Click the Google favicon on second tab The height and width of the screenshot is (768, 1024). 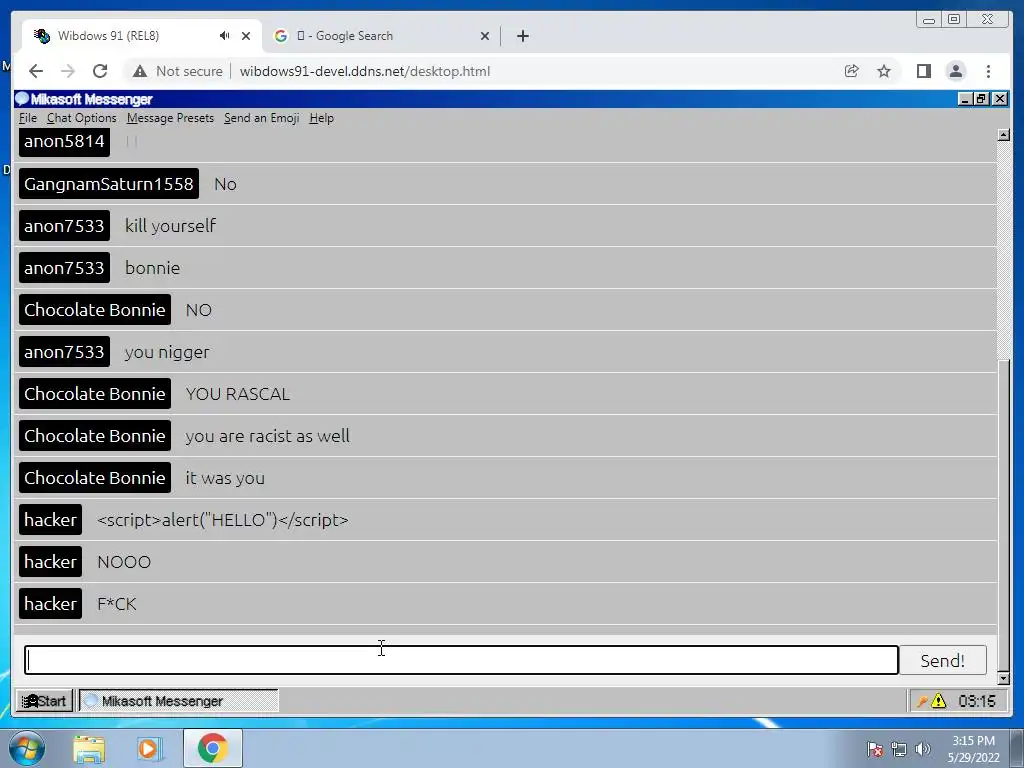[x=281, y=36]
